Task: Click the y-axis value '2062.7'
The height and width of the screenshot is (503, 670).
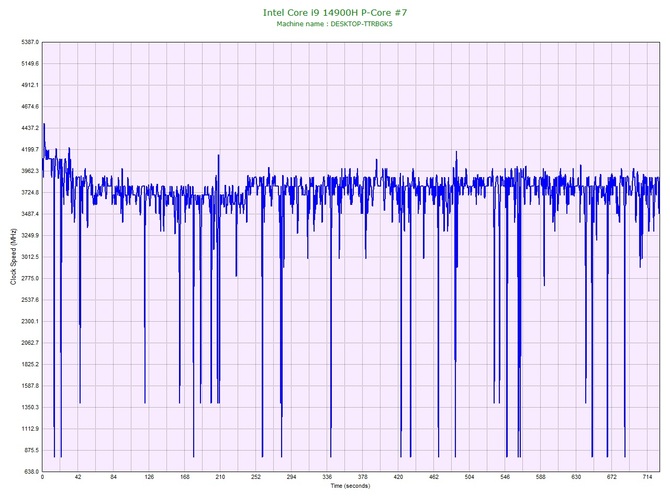Action: coord(30,343)
